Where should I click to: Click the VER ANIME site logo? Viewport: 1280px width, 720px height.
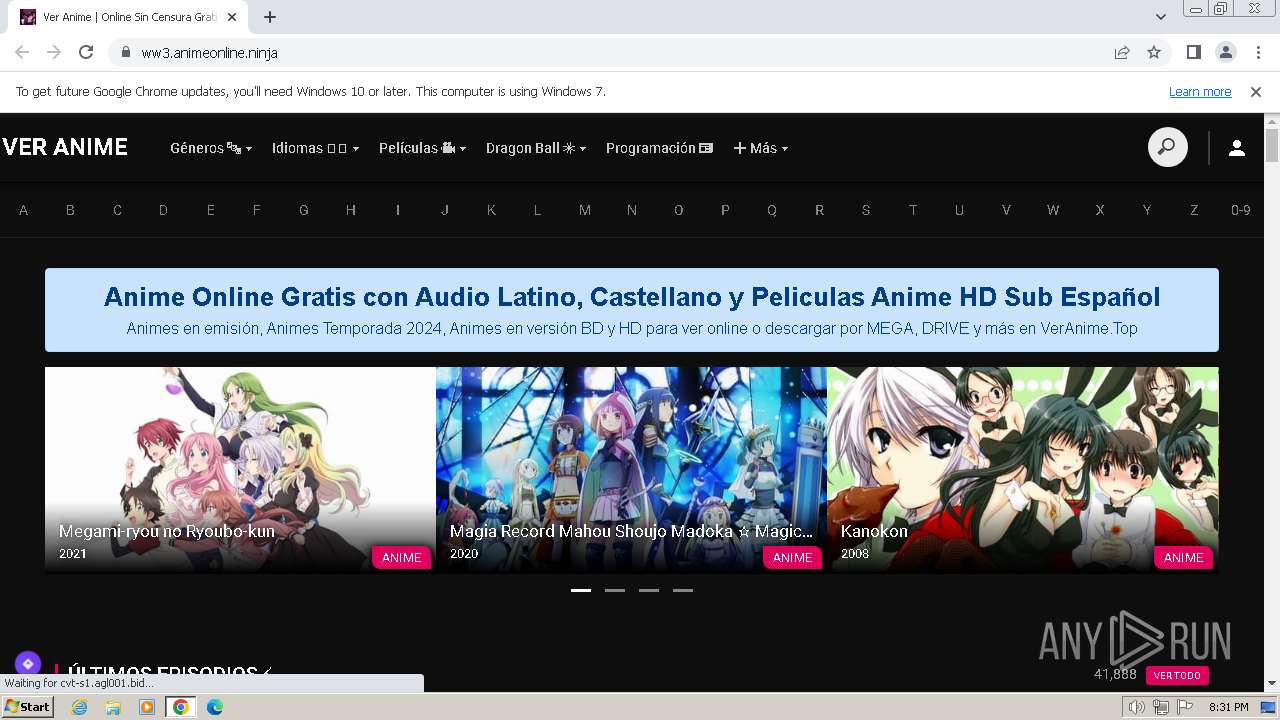click(65, 147)
